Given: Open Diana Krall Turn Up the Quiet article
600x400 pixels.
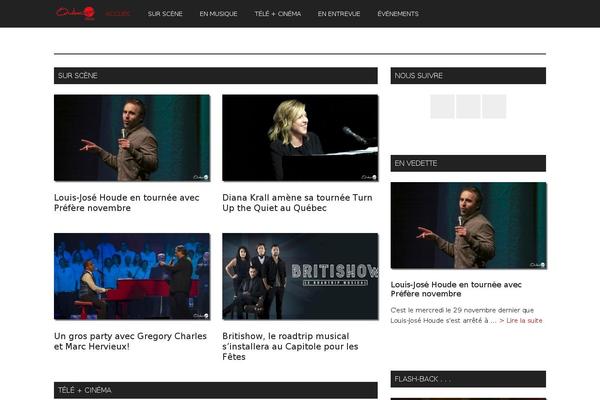Looking at the screenshot, I should tap(297, 203).
